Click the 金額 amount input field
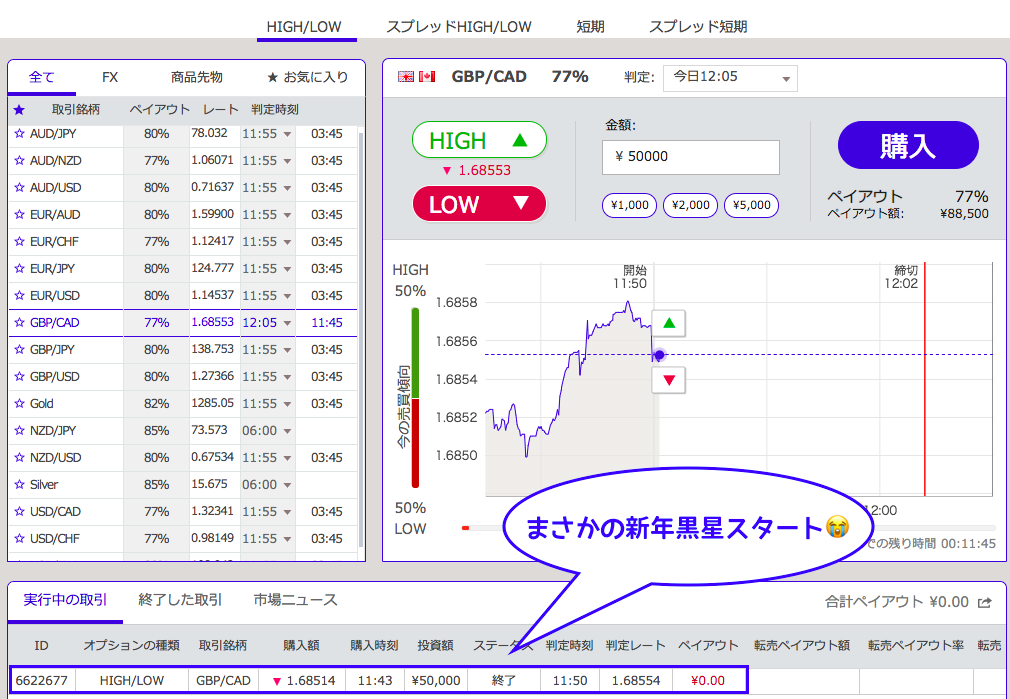1010x699 pixels. click(690, 157)
